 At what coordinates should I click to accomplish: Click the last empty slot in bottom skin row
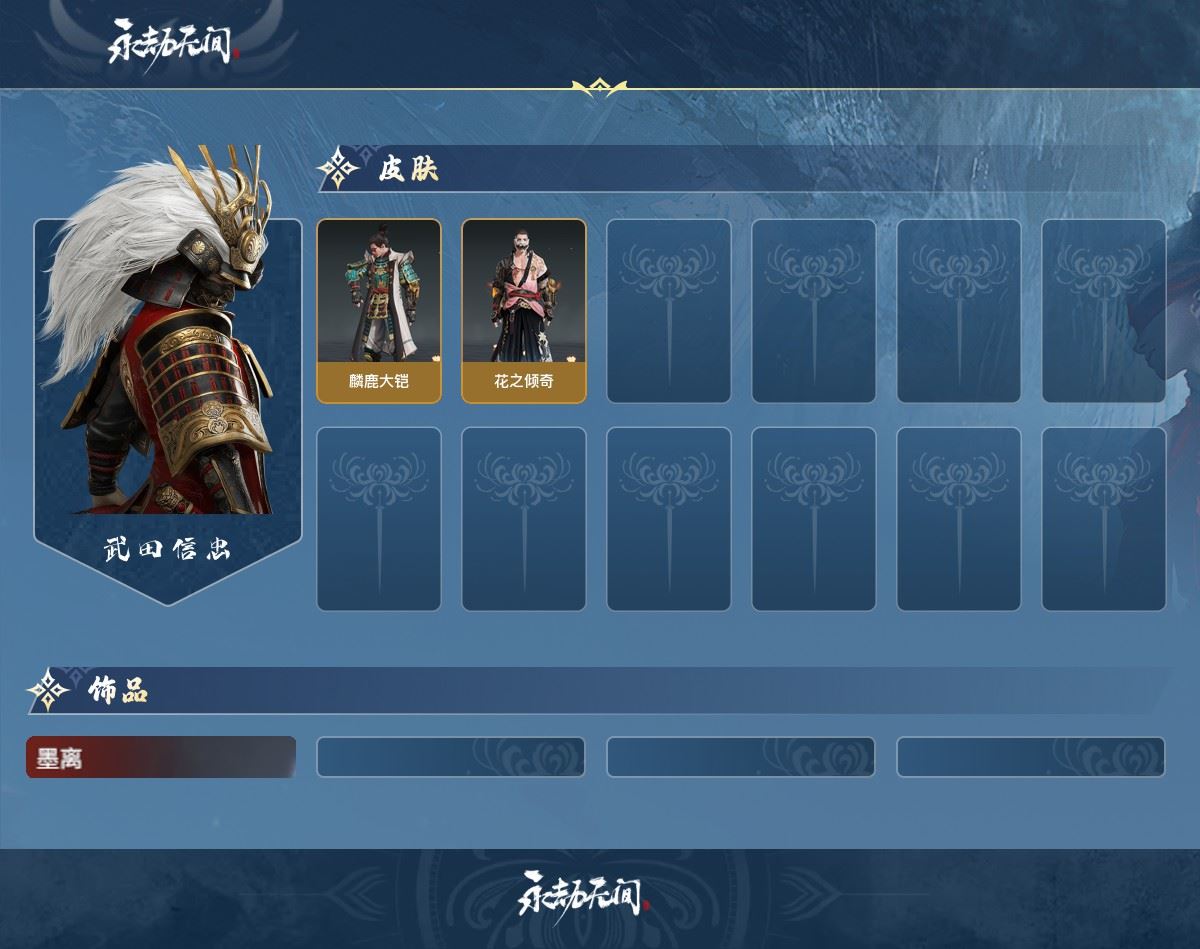1104,519
